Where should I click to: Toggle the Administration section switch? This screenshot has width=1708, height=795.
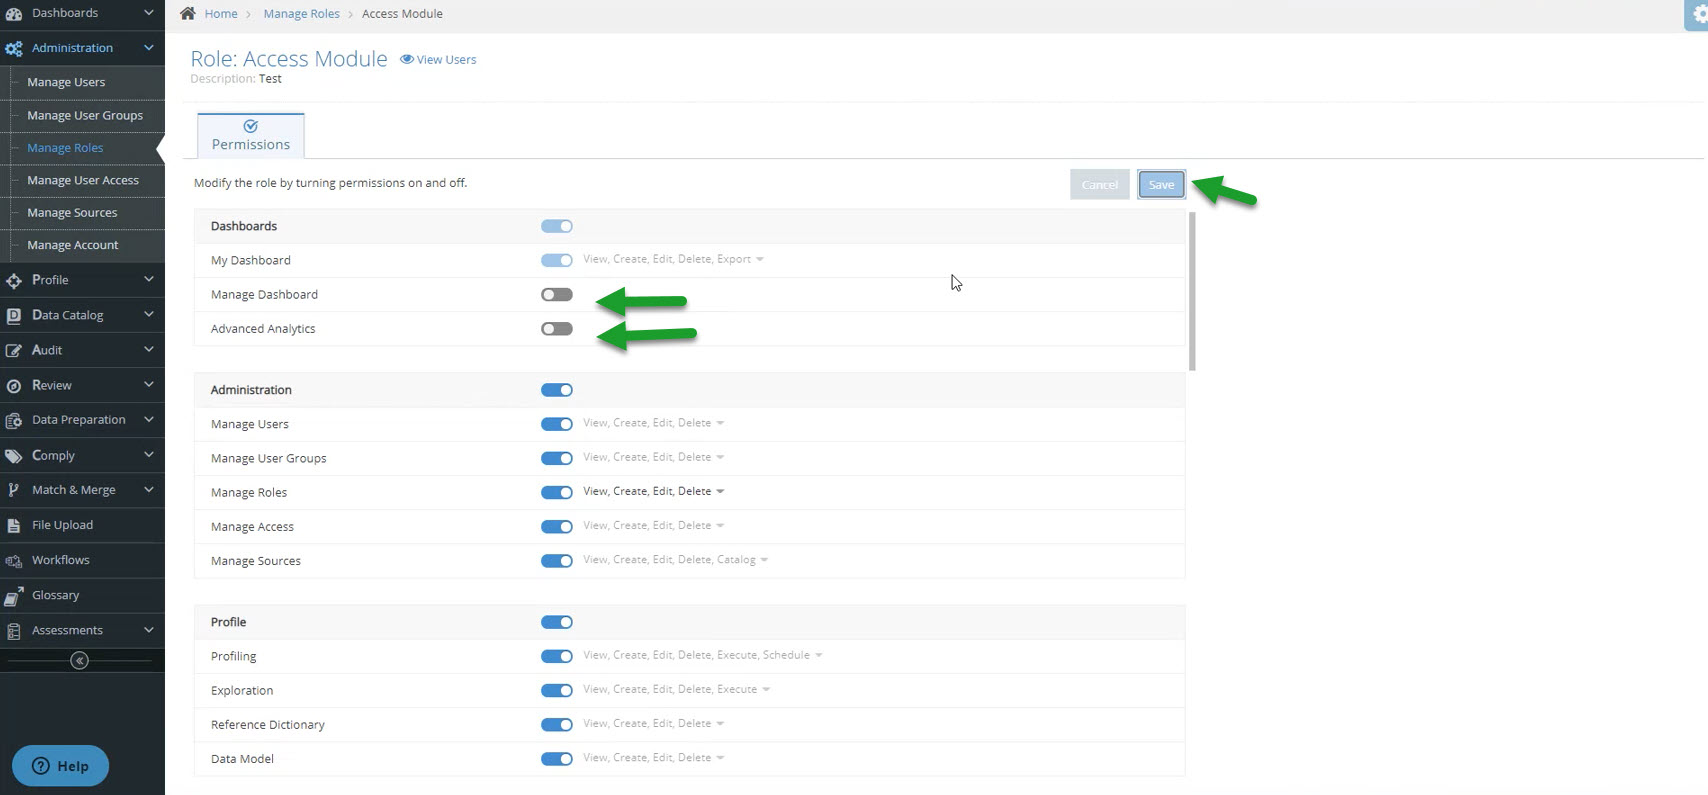tap(557, 390)
